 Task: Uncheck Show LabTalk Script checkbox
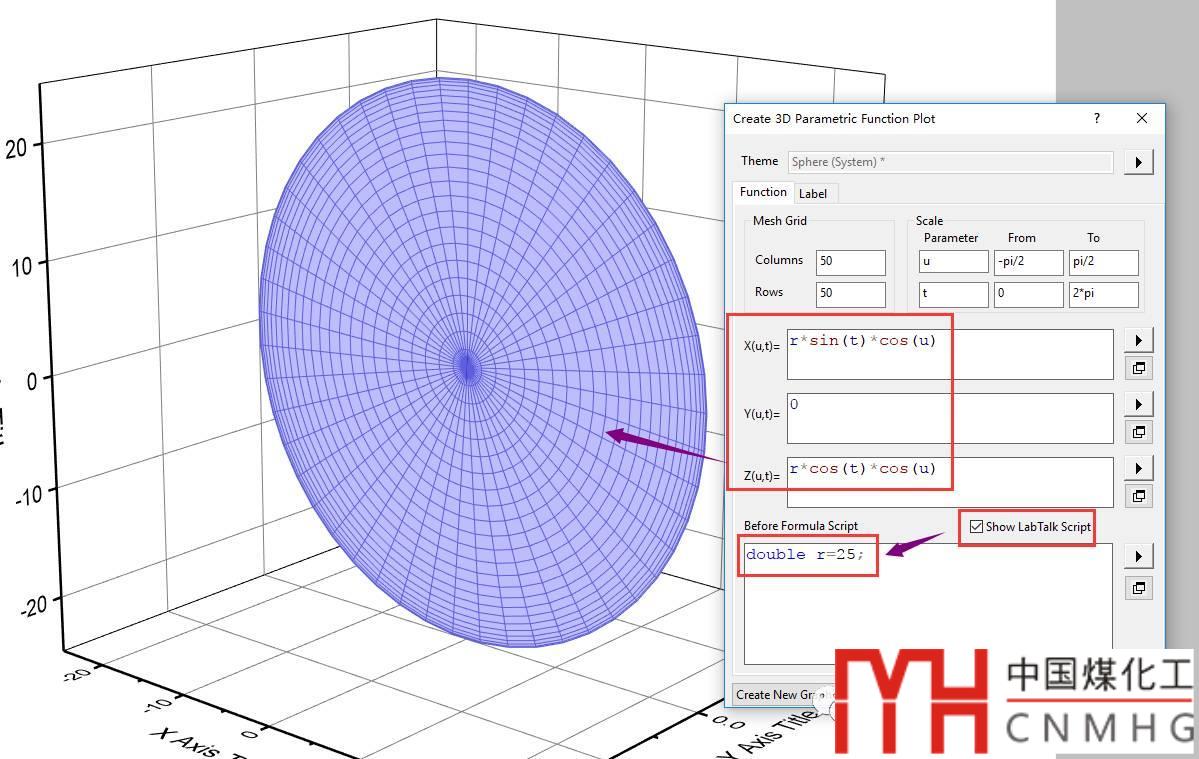click(976, 527)
